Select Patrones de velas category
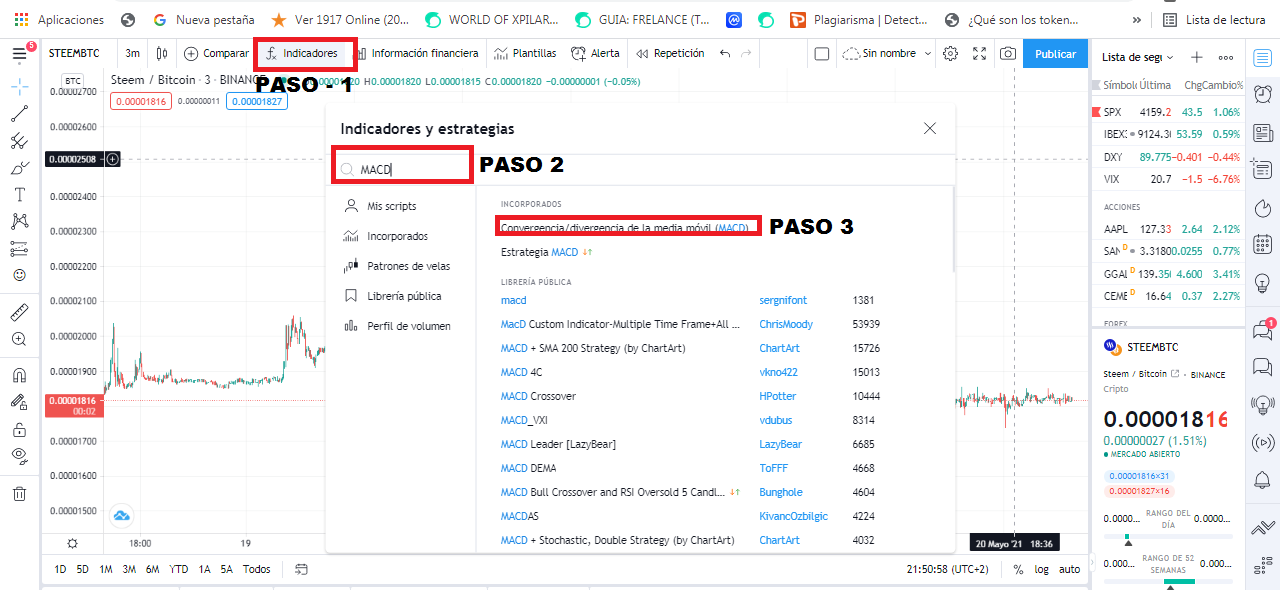This screenshot has height=590, width=1280. (x=408, y=266)
